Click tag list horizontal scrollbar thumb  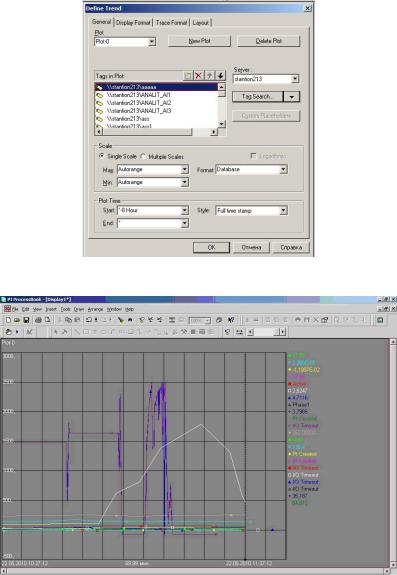(x=147, y=132)
